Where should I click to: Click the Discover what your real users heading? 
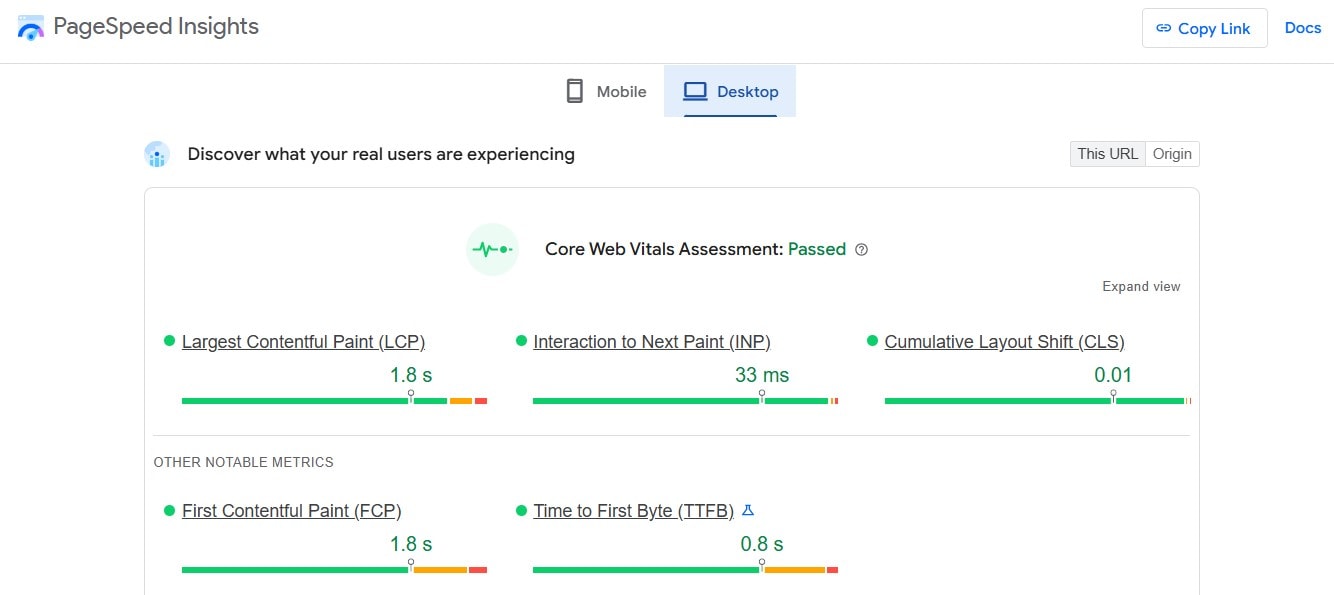click(381, 154)
